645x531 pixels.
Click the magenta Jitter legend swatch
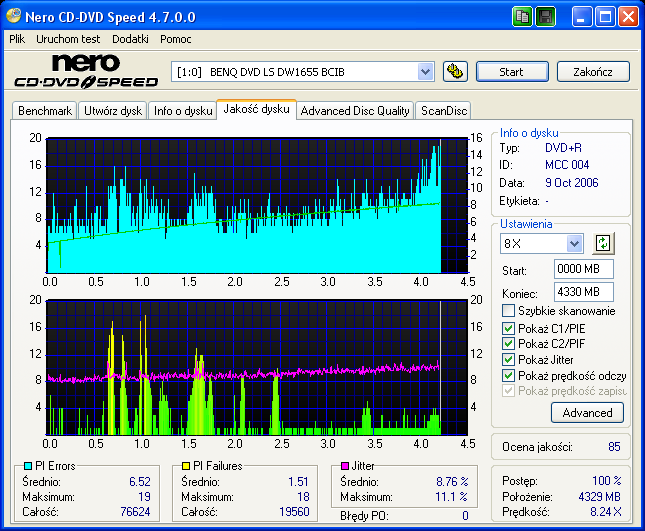click(345, 466)
